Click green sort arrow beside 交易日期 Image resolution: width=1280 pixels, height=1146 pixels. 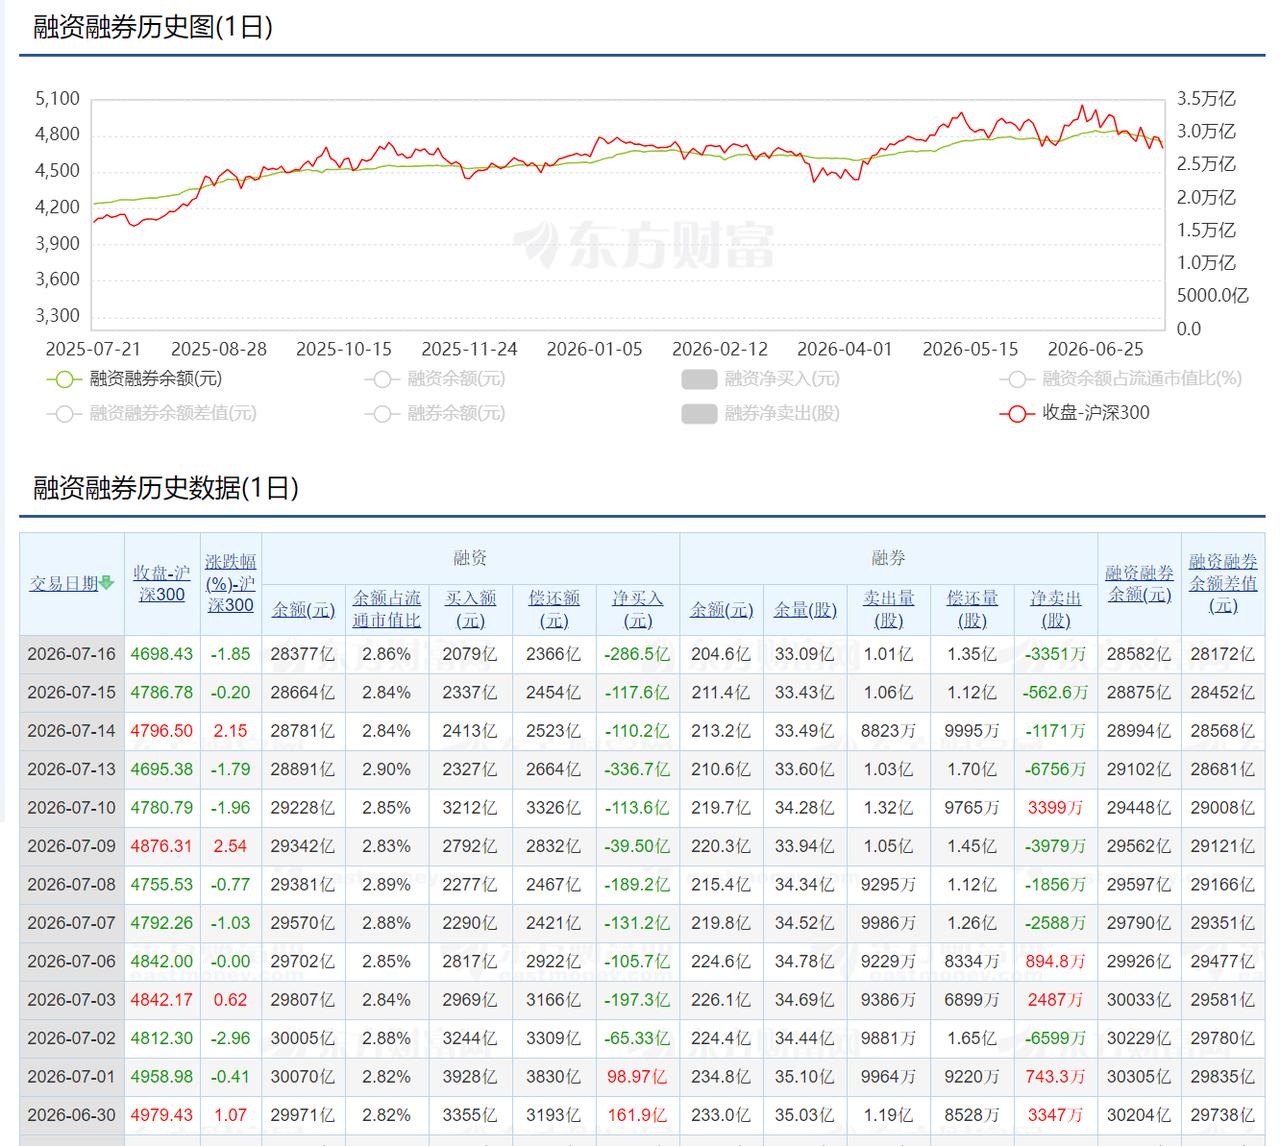pyautogui.click(x=107, y=583)
